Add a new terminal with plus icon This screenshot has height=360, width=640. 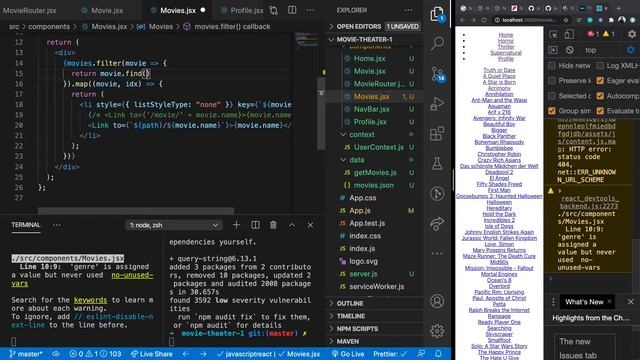pyautogui.click(x=236, y=225)
